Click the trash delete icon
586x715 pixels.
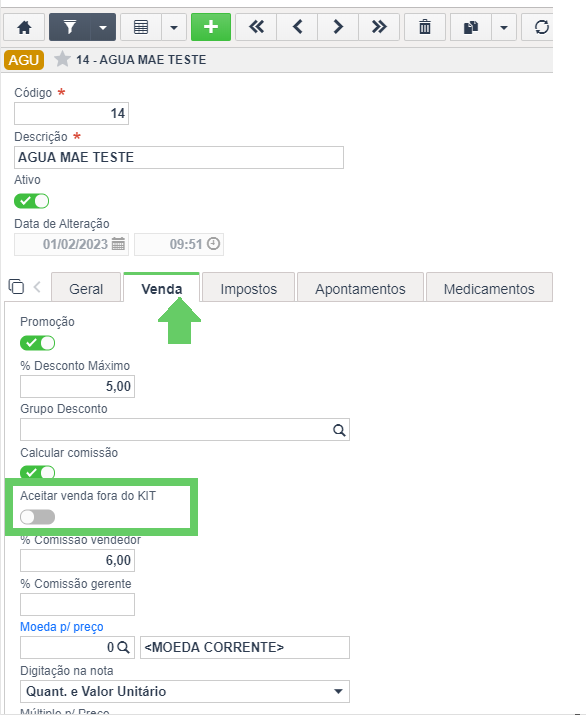tap(425, 27)
